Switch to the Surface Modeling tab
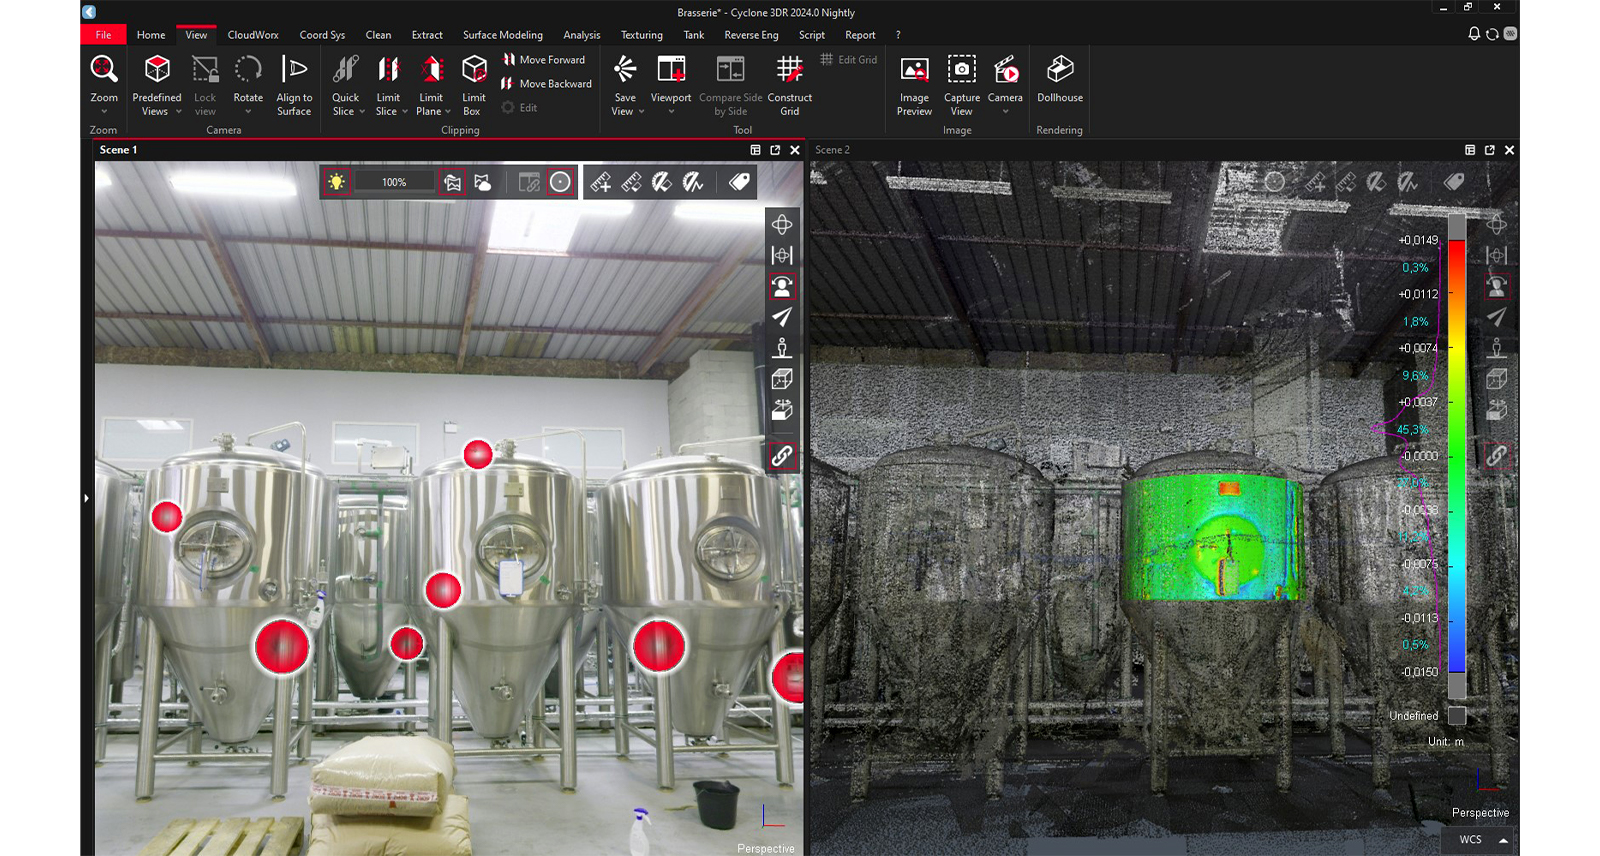The image size is (1600, 856). coord(502,35)
